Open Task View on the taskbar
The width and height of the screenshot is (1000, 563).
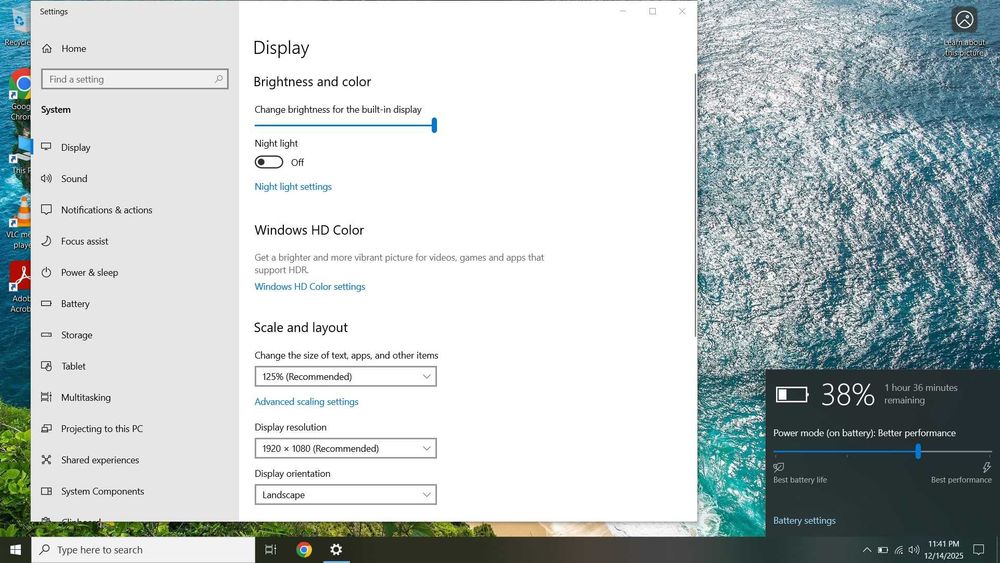coord(270,550)
